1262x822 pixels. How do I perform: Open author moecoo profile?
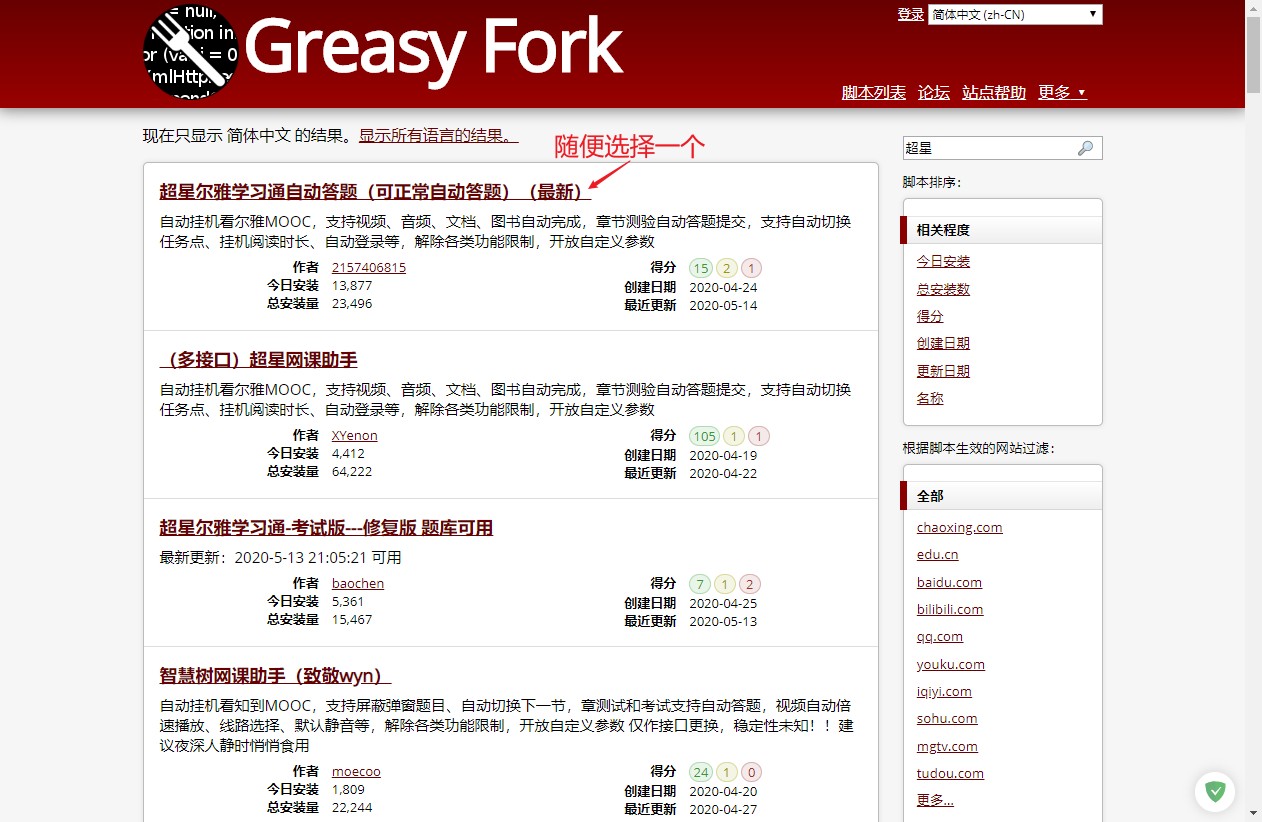tap(356, 772)
